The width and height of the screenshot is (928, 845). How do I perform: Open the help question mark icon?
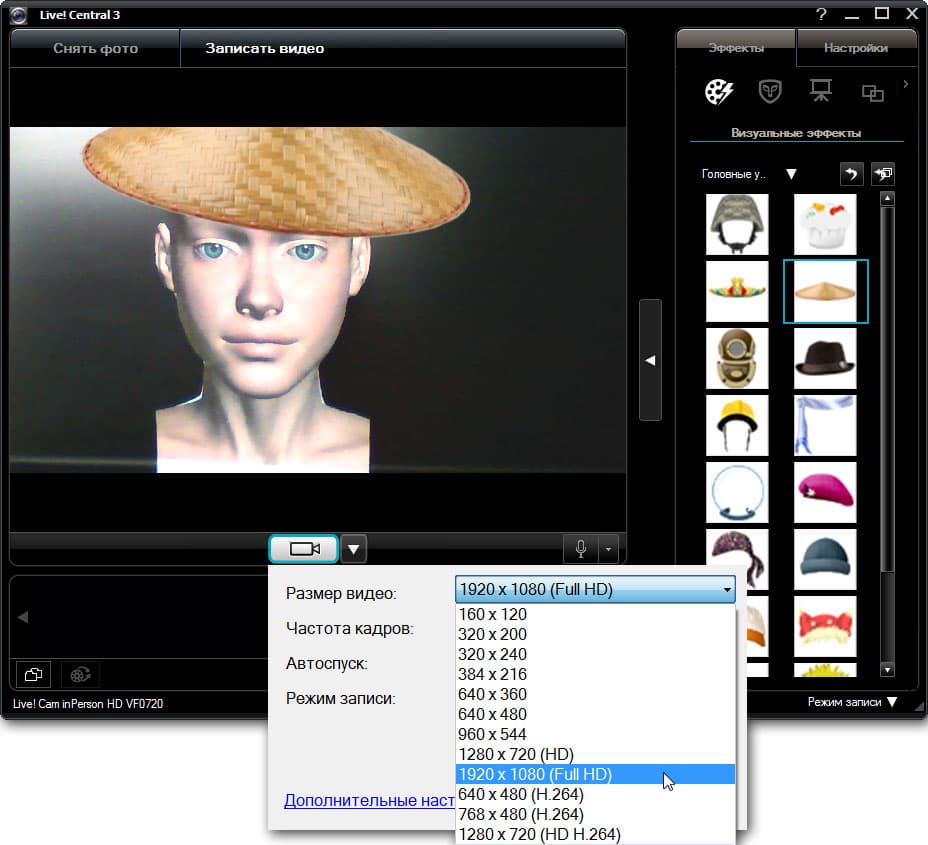pyautogui.click(x=821, y=14)
